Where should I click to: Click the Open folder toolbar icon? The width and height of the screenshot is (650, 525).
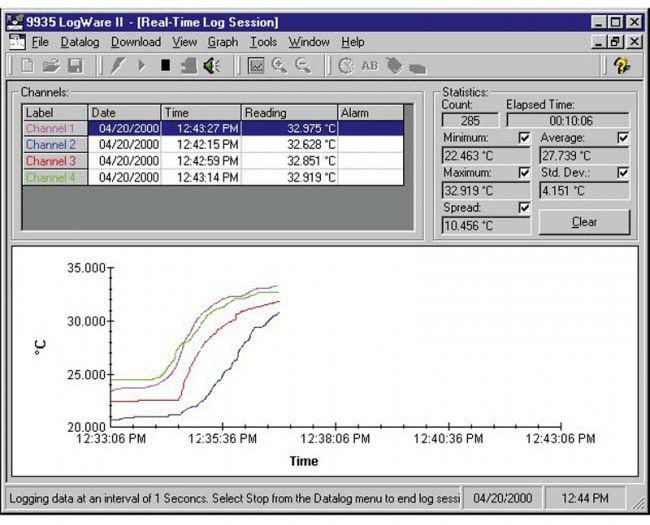coord(51,66)
